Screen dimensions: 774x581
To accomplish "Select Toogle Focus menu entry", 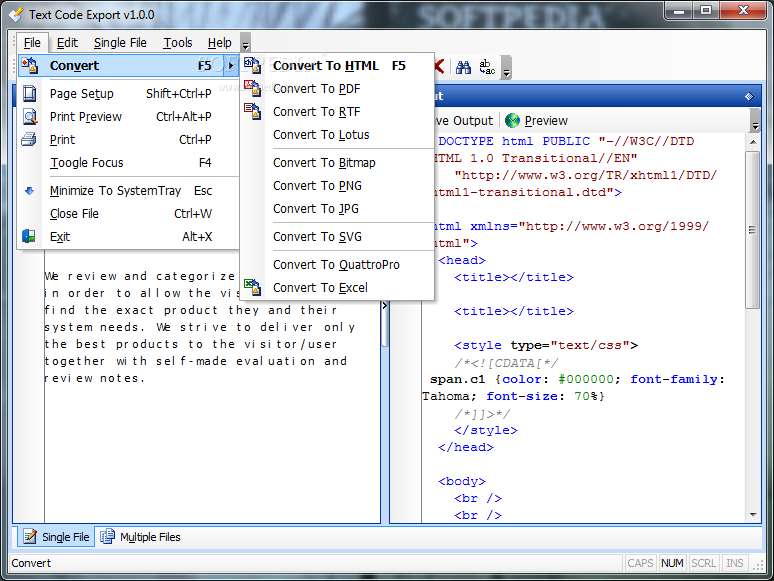I will click(x=128, y=162).
